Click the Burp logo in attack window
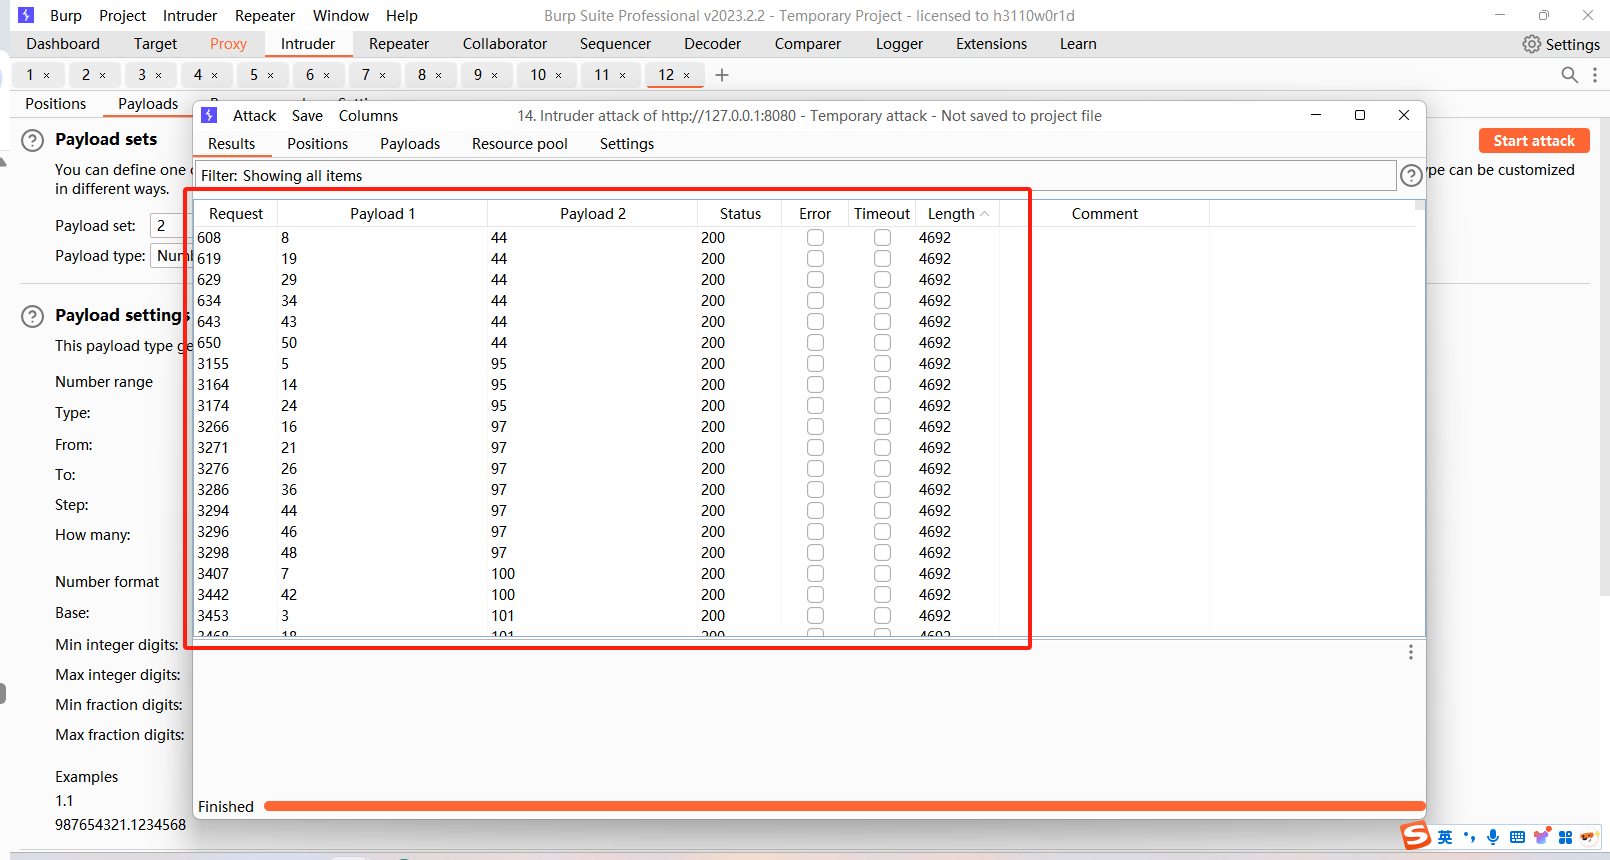Image resolution: width=1610 pixels, height=860 pixels. coord(209,115)
